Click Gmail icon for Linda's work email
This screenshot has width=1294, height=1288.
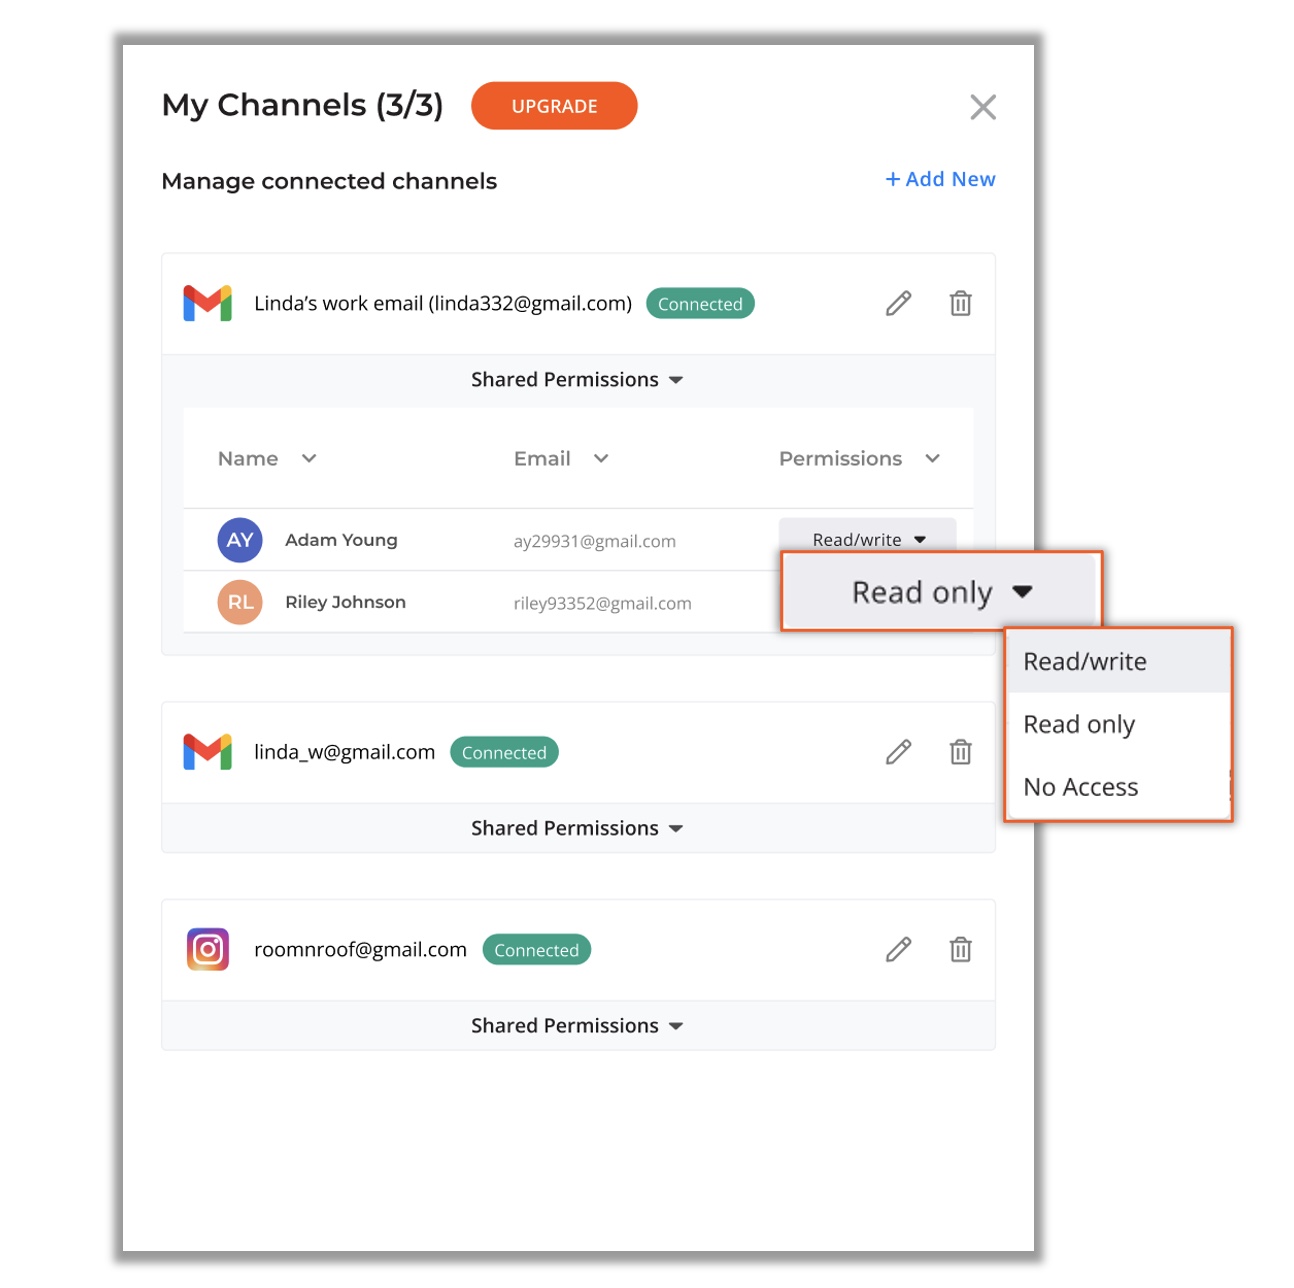tap(207, 303)
